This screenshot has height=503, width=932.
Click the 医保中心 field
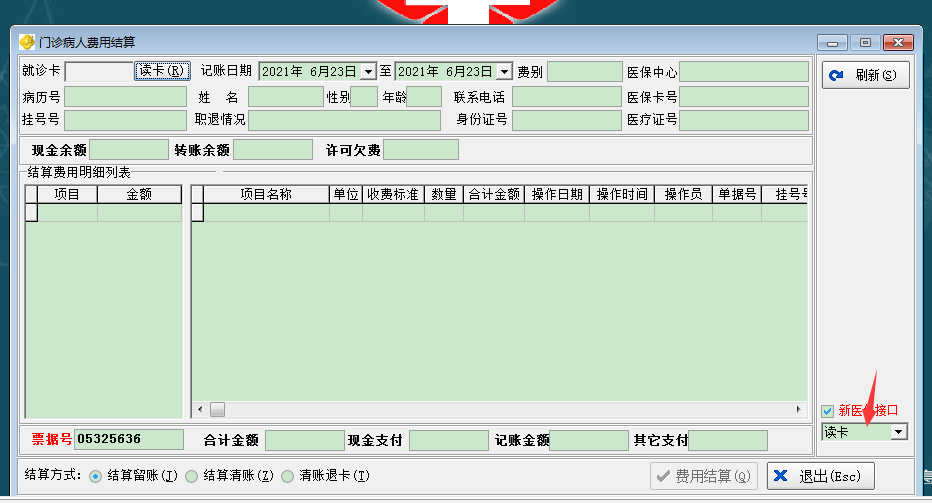744,71
